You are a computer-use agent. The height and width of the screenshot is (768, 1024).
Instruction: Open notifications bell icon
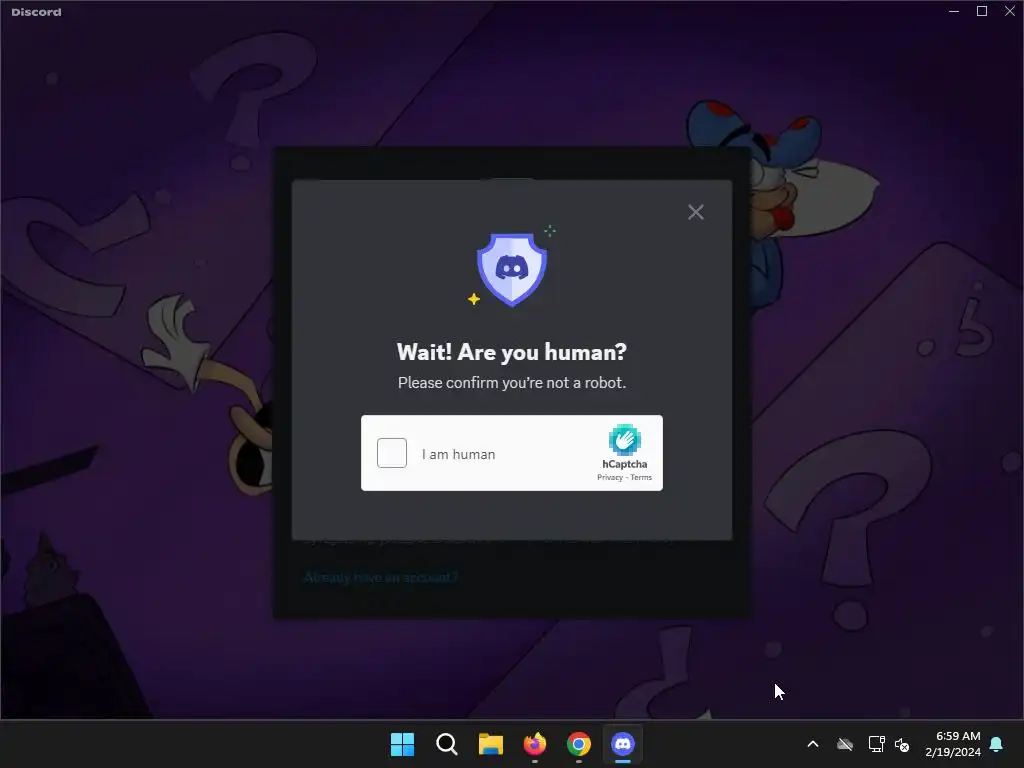point(997,744)
